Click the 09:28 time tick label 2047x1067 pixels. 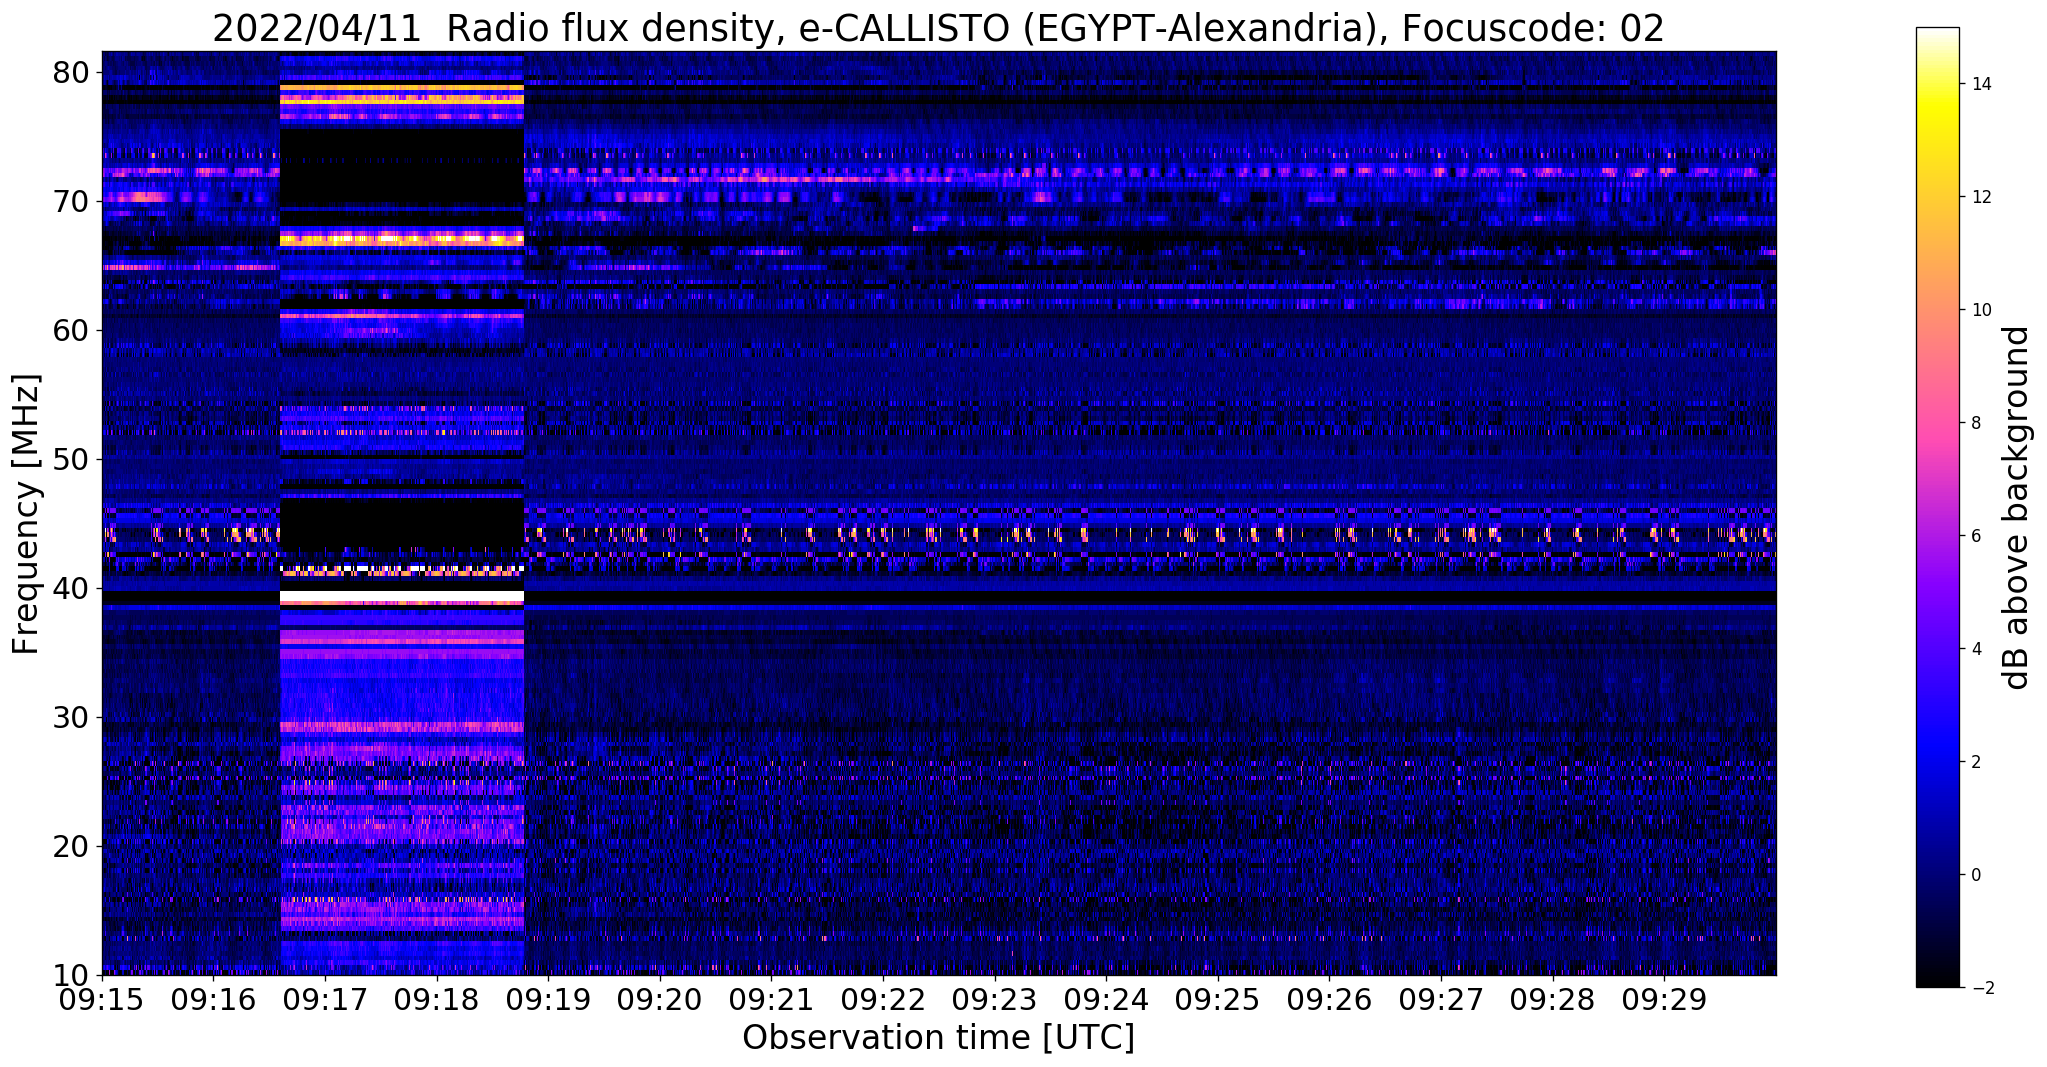coord(1551,1000)
